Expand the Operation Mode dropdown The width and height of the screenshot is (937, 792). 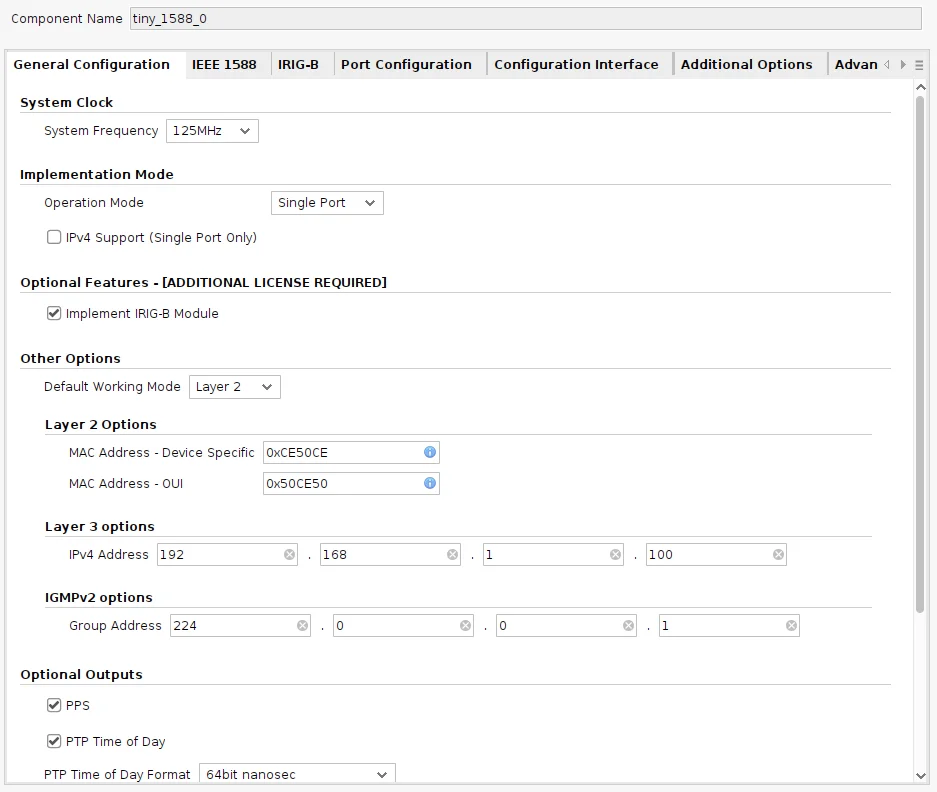[x=327, y=203]
